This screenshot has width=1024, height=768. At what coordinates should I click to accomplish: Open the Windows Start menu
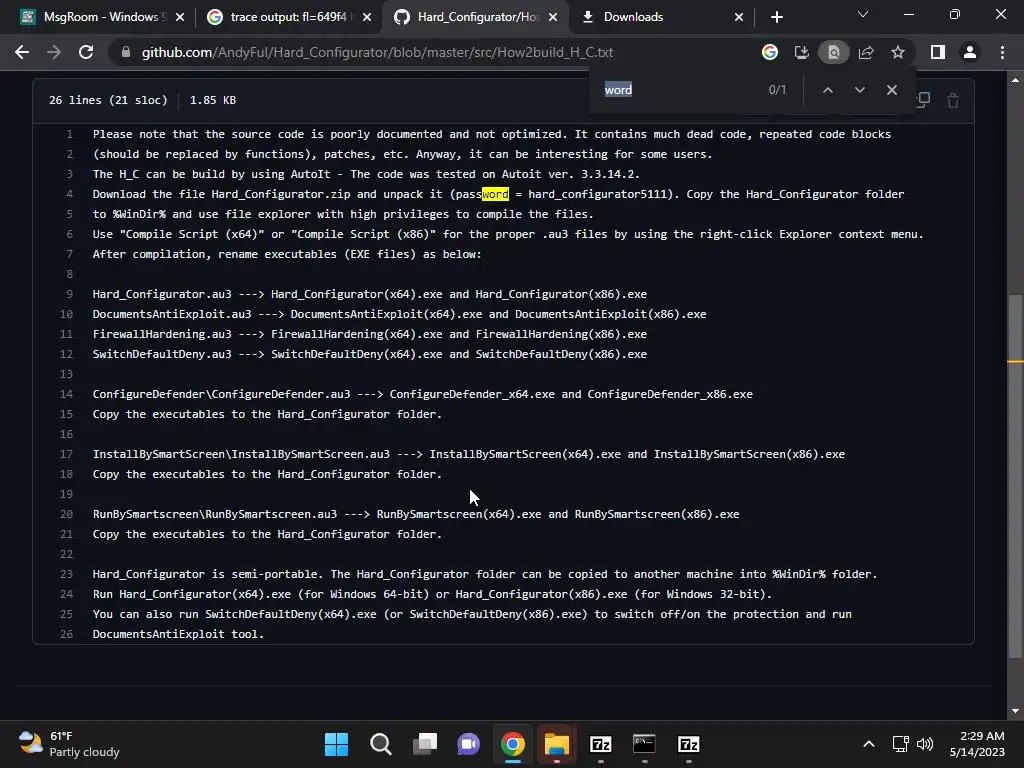[336, 744]
